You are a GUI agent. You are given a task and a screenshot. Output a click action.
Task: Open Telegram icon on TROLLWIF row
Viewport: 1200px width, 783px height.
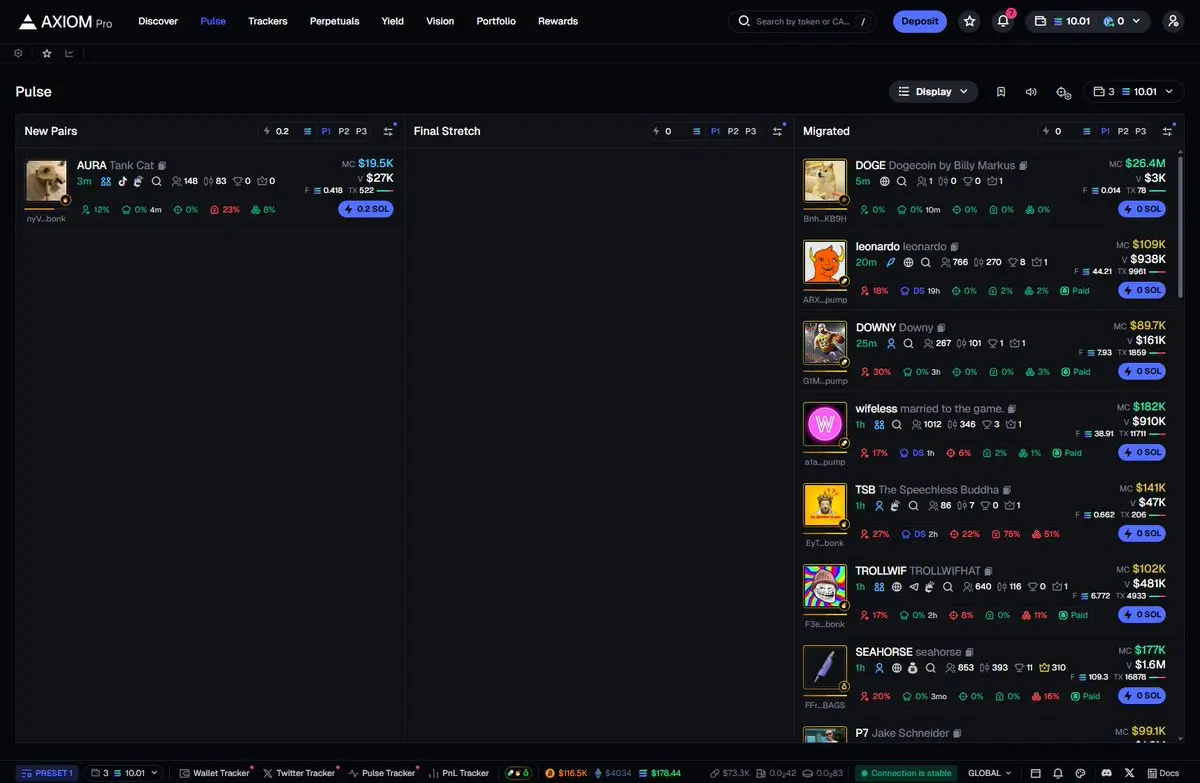point(913,587)
